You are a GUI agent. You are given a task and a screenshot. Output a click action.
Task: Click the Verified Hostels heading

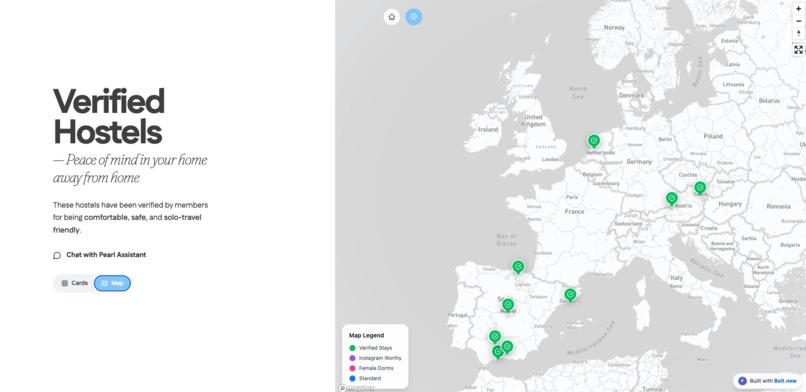tap(109, 116)
